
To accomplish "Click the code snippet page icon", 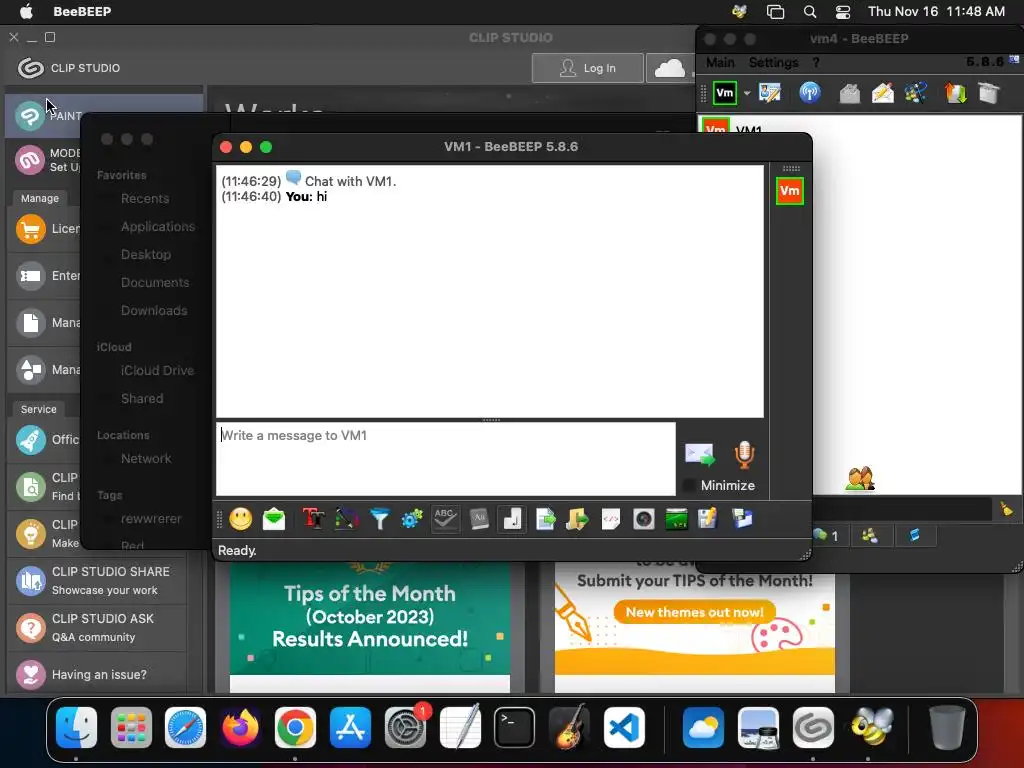I will [x=611, y=519].
